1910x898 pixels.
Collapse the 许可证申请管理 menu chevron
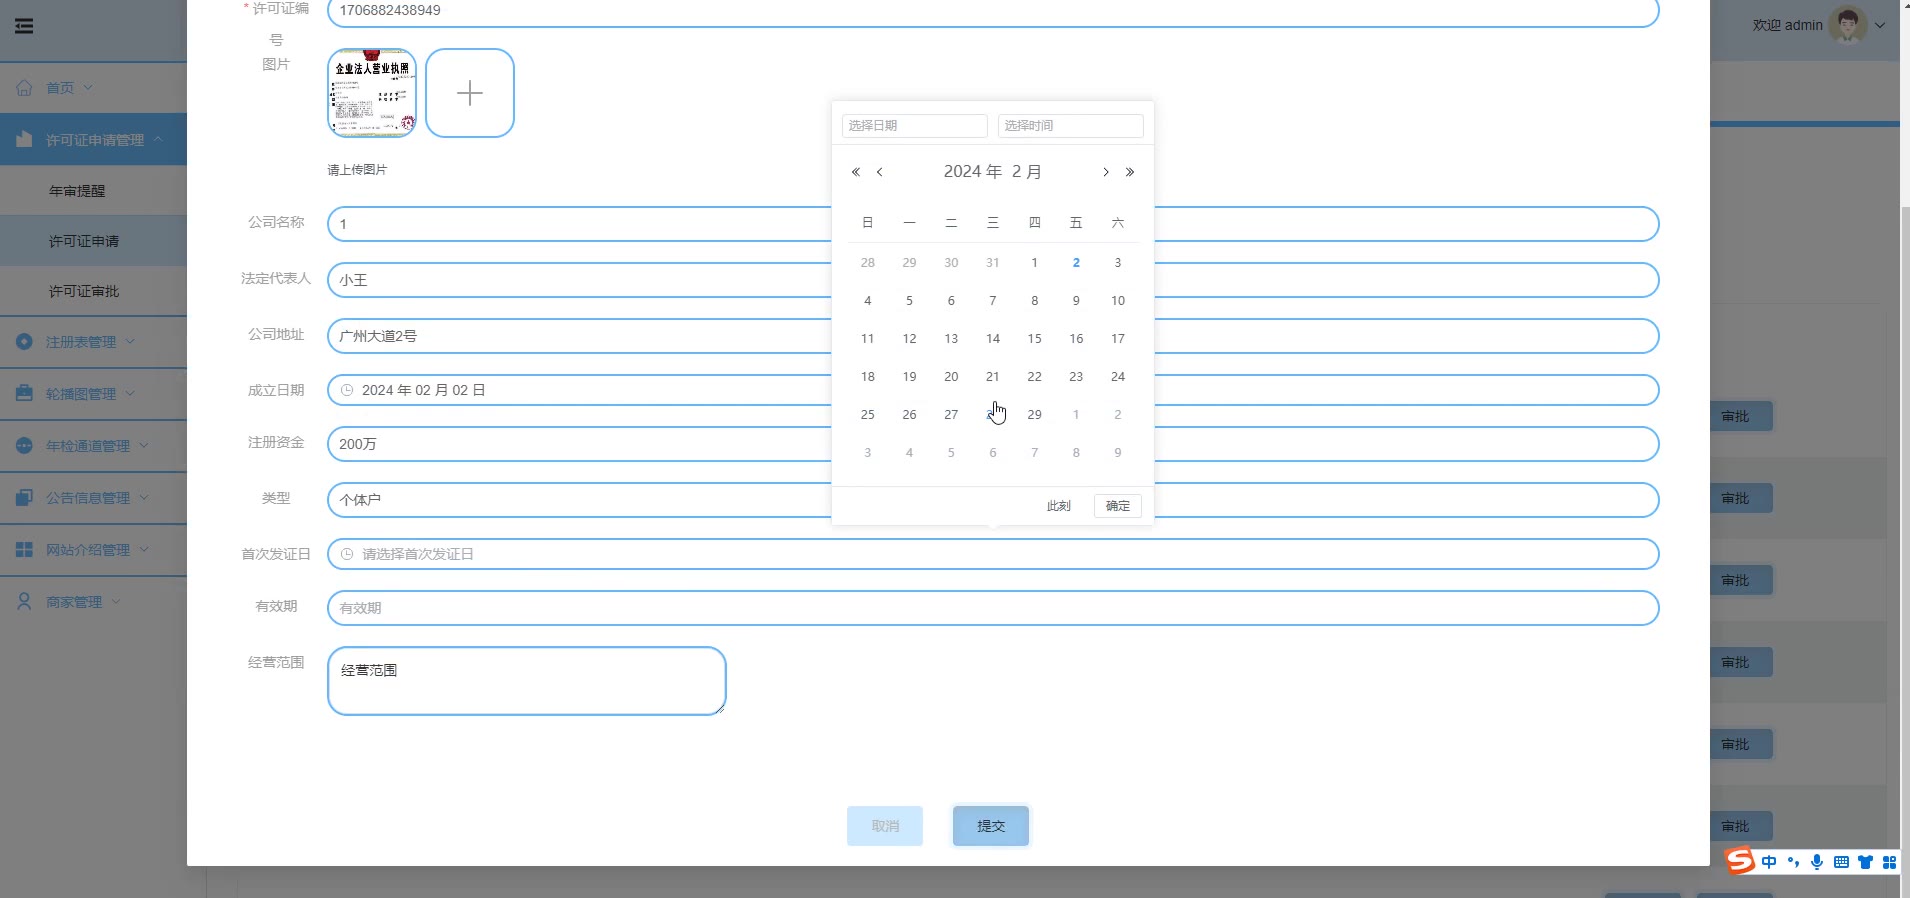(x=158, y=139)
